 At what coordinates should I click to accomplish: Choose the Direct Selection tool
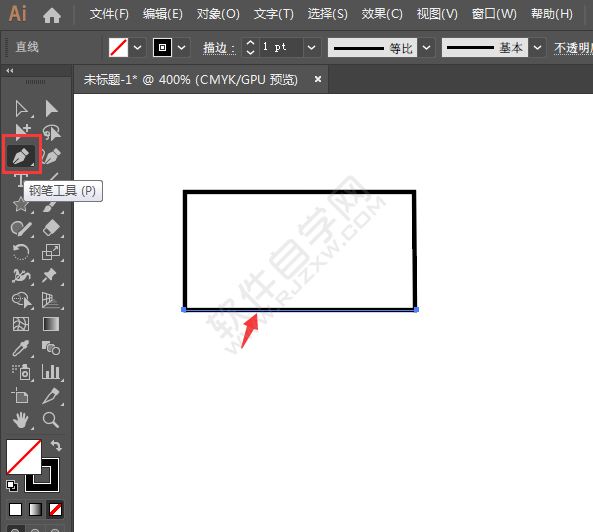51,109
